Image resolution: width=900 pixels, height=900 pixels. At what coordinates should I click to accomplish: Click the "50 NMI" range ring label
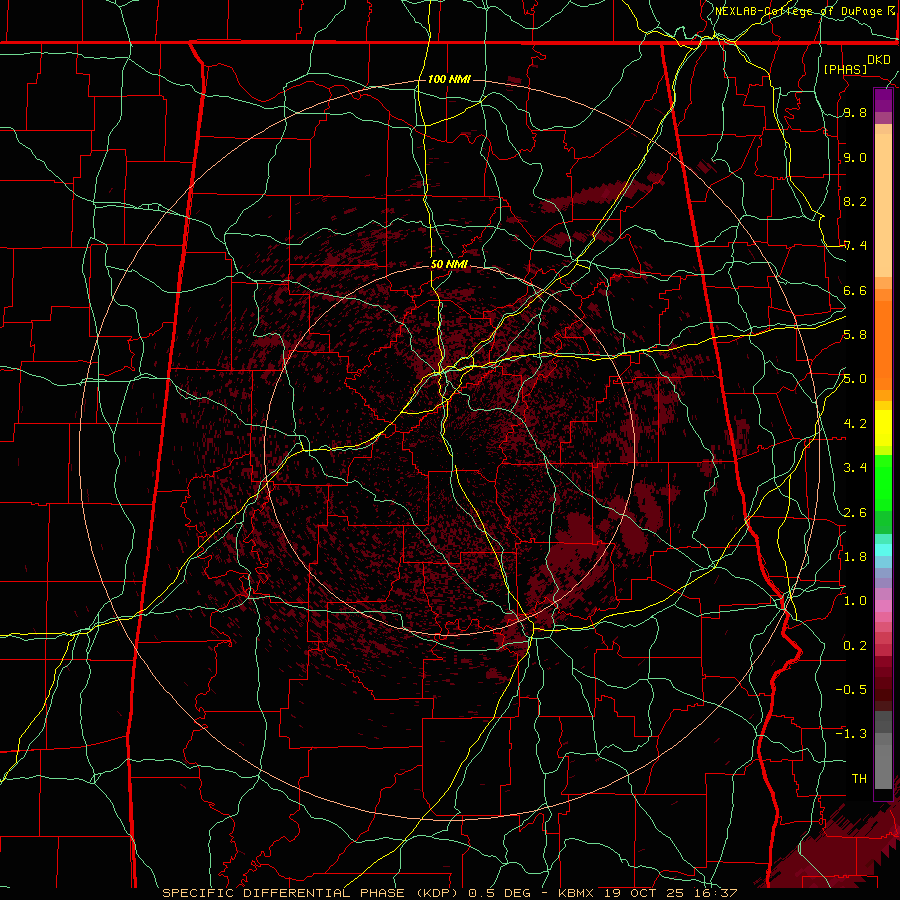(x=449, y=264)
